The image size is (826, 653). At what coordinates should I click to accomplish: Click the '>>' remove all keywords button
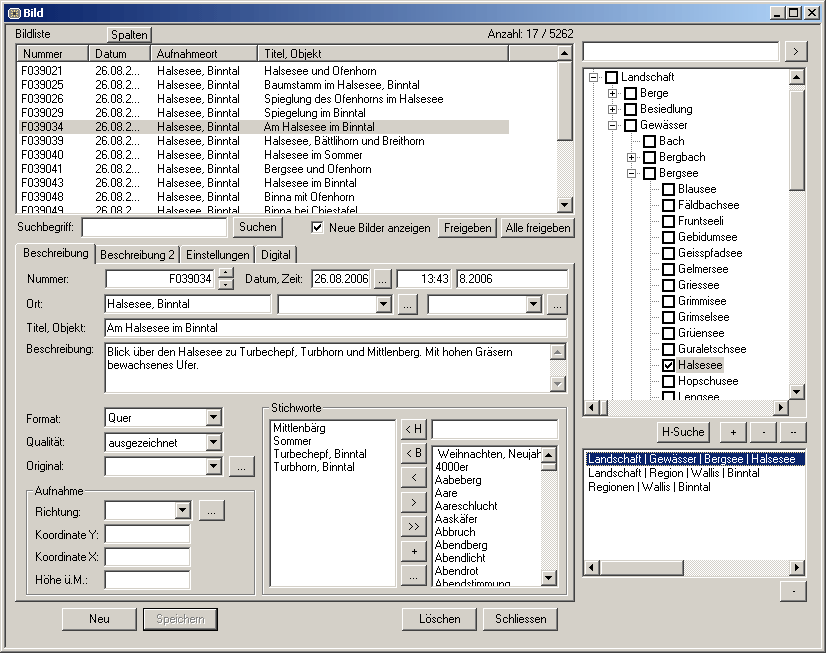[x=413, y=526]
